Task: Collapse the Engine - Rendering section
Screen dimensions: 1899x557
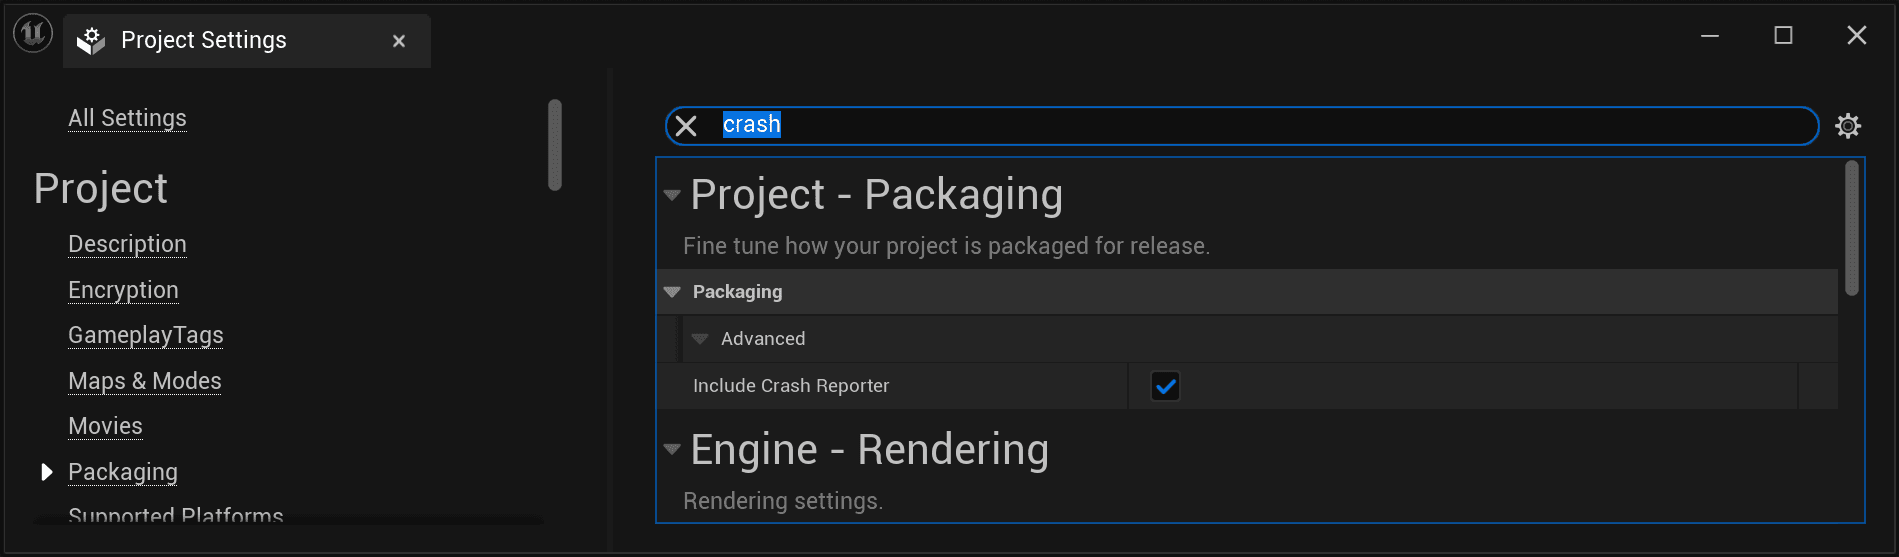Action: pos(672,450)
